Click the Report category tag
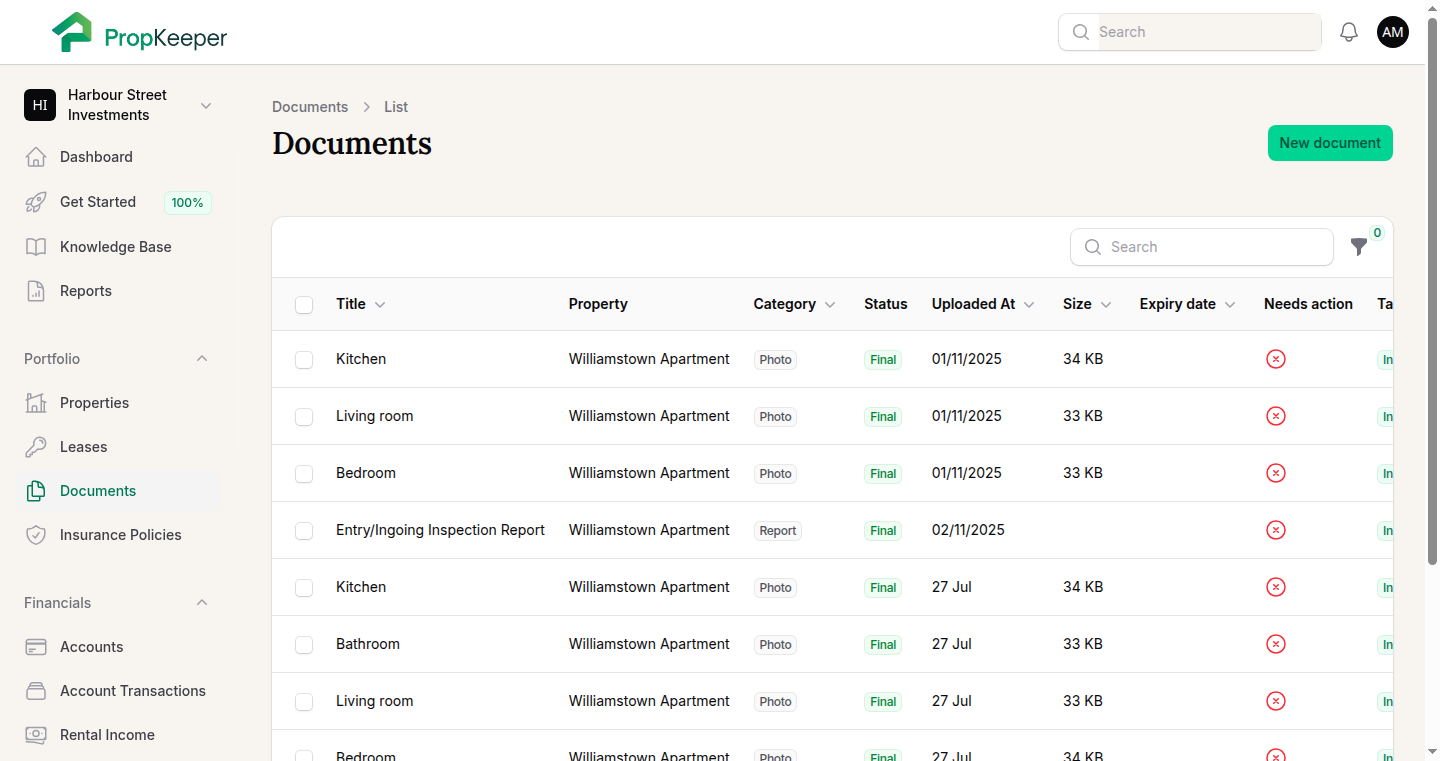The height and width of the screenshot is (761, 1440). click(778, 531)
